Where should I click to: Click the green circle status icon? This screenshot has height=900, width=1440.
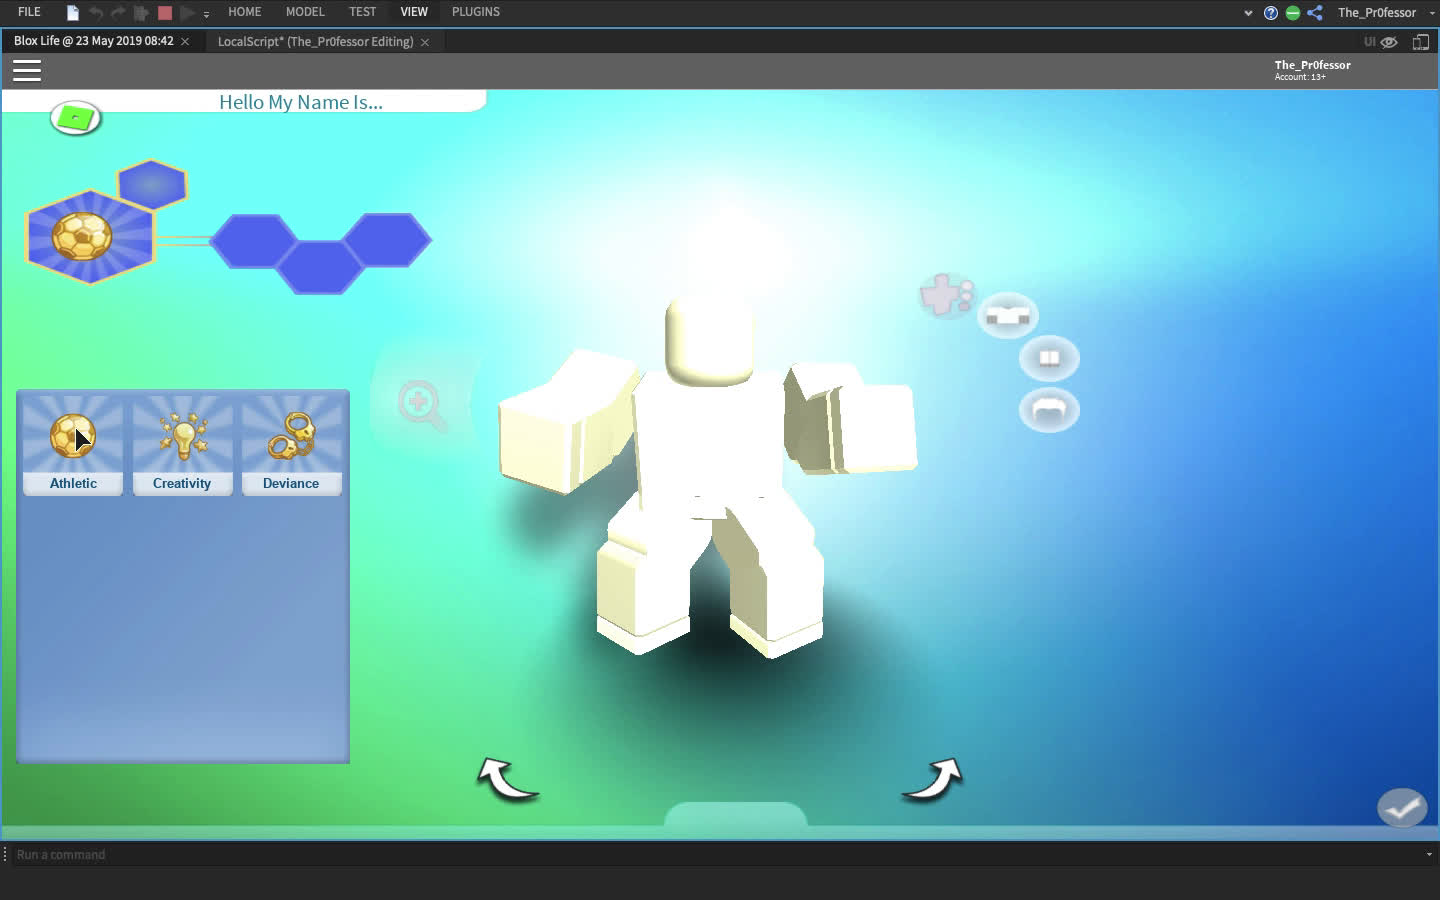pos(1293,13)
